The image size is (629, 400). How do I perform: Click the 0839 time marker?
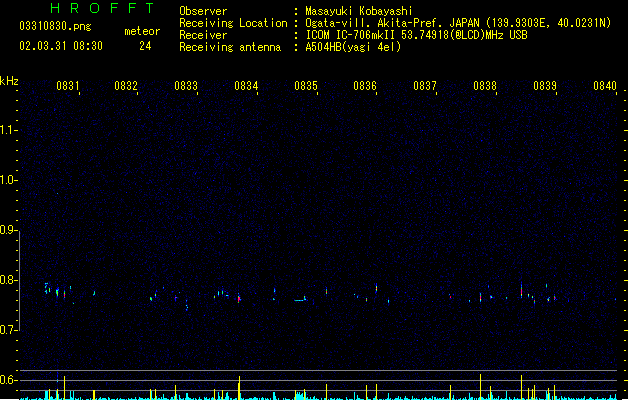(545, 86)
